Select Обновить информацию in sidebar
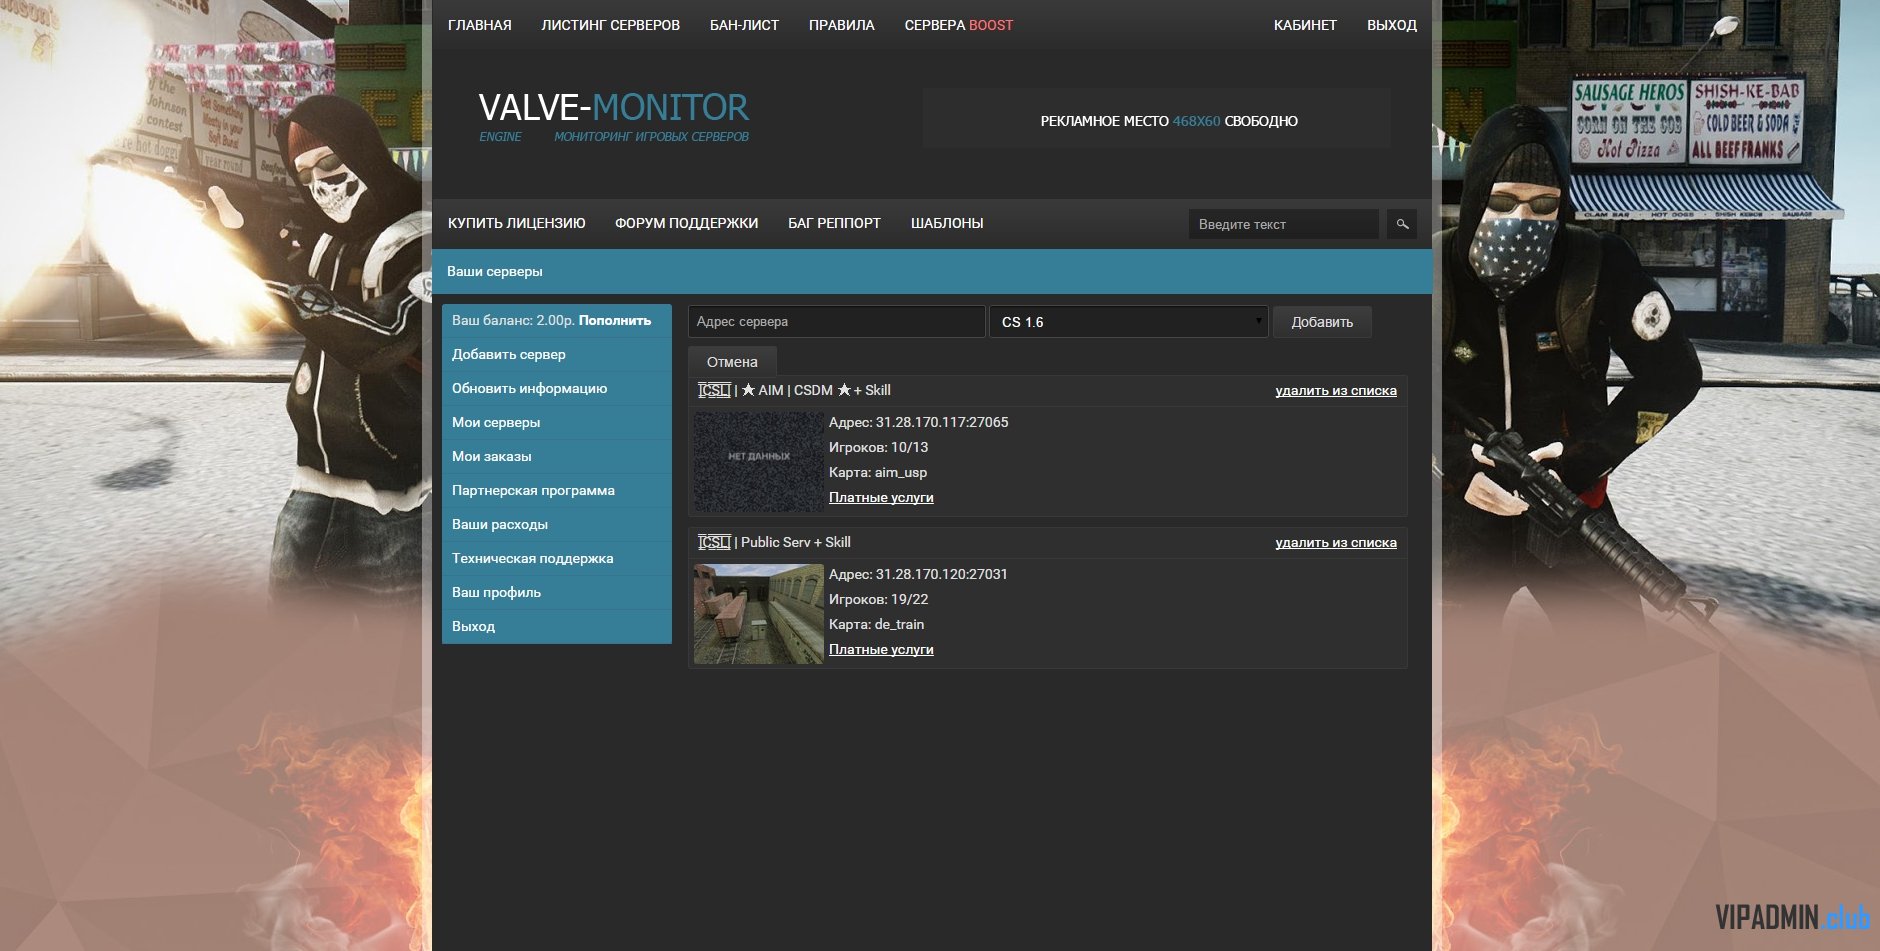1880x951 pixels. 557,388
